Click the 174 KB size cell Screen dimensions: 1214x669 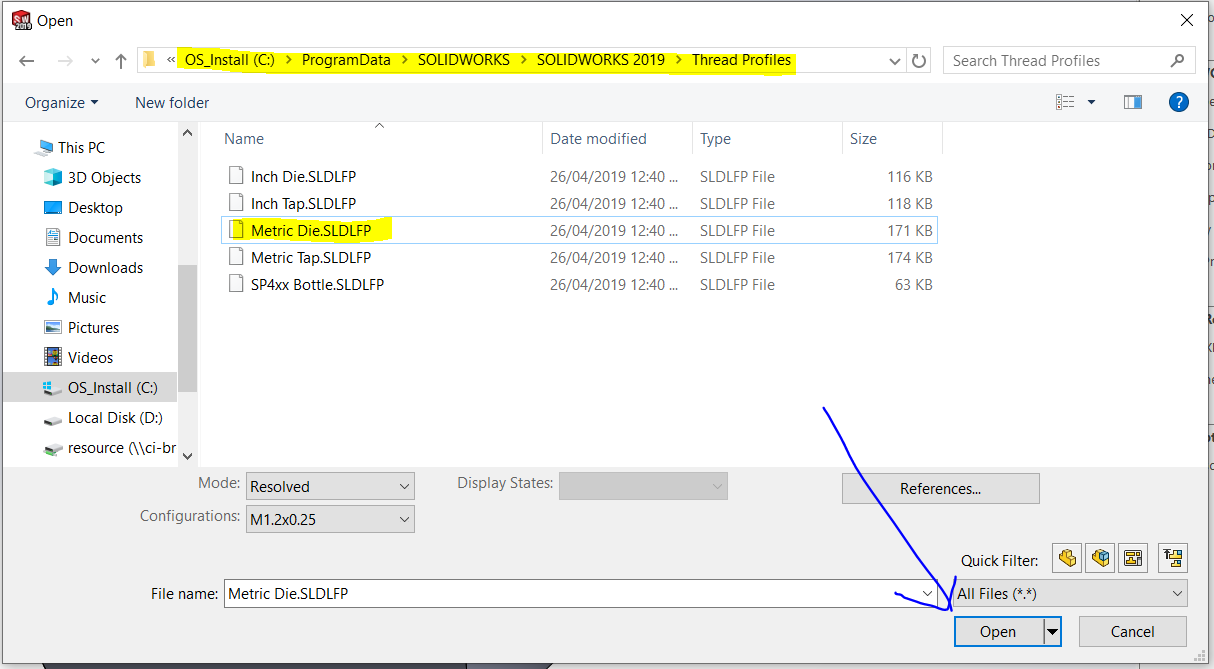[x=910, y=258]
